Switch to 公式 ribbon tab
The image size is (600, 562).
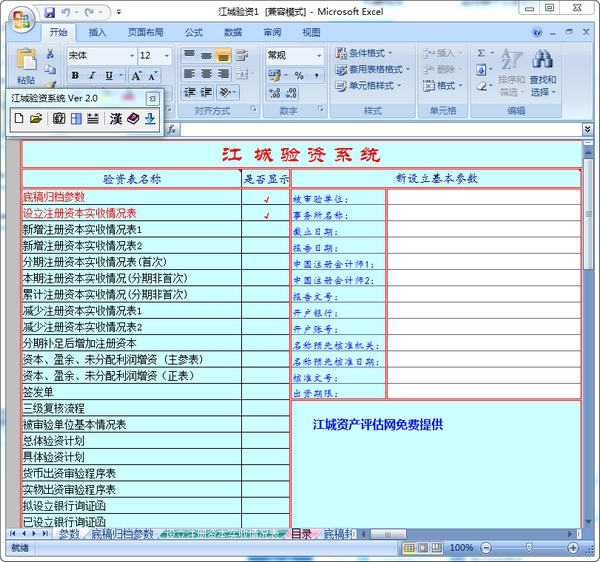click(194, 33)
